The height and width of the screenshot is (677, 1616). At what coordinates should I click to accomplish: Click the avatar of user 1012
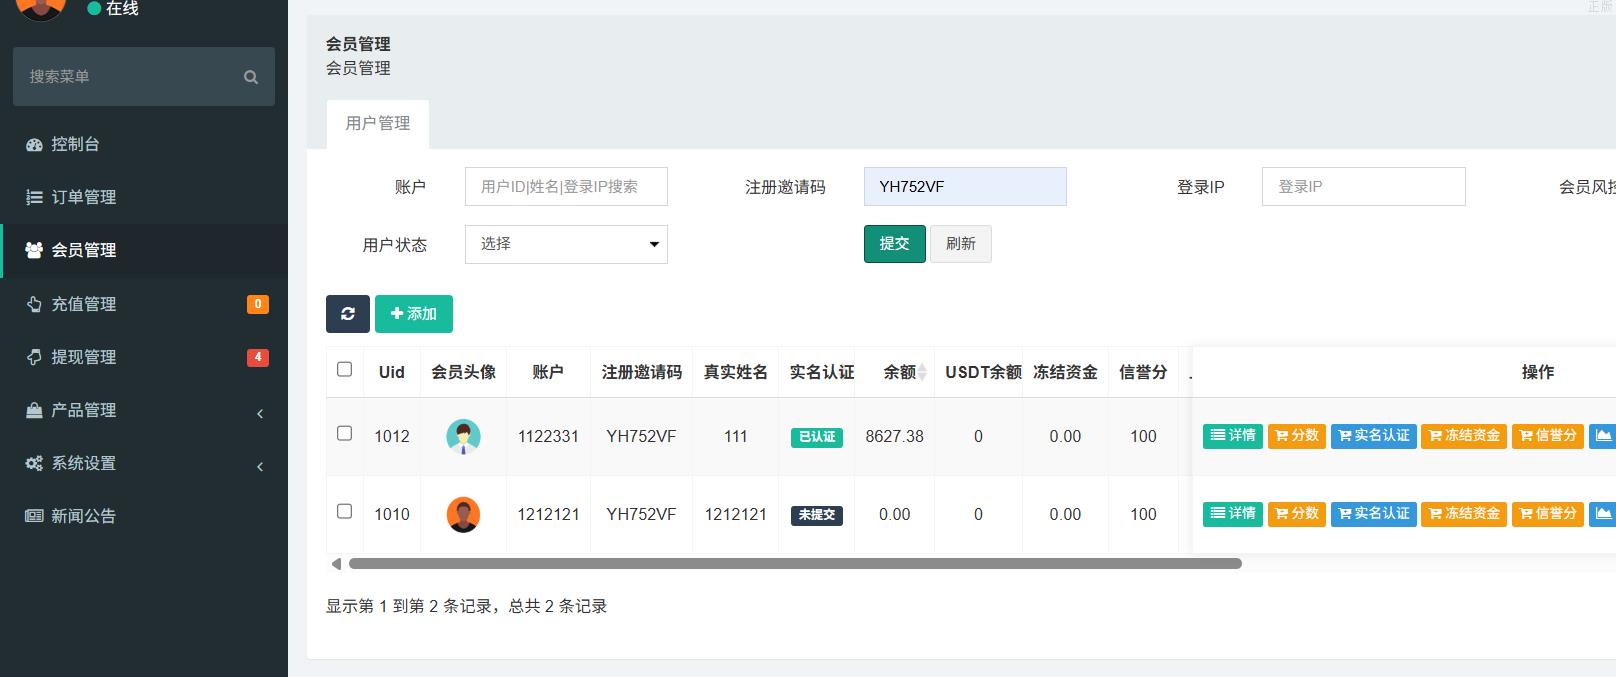pos(463,437)
